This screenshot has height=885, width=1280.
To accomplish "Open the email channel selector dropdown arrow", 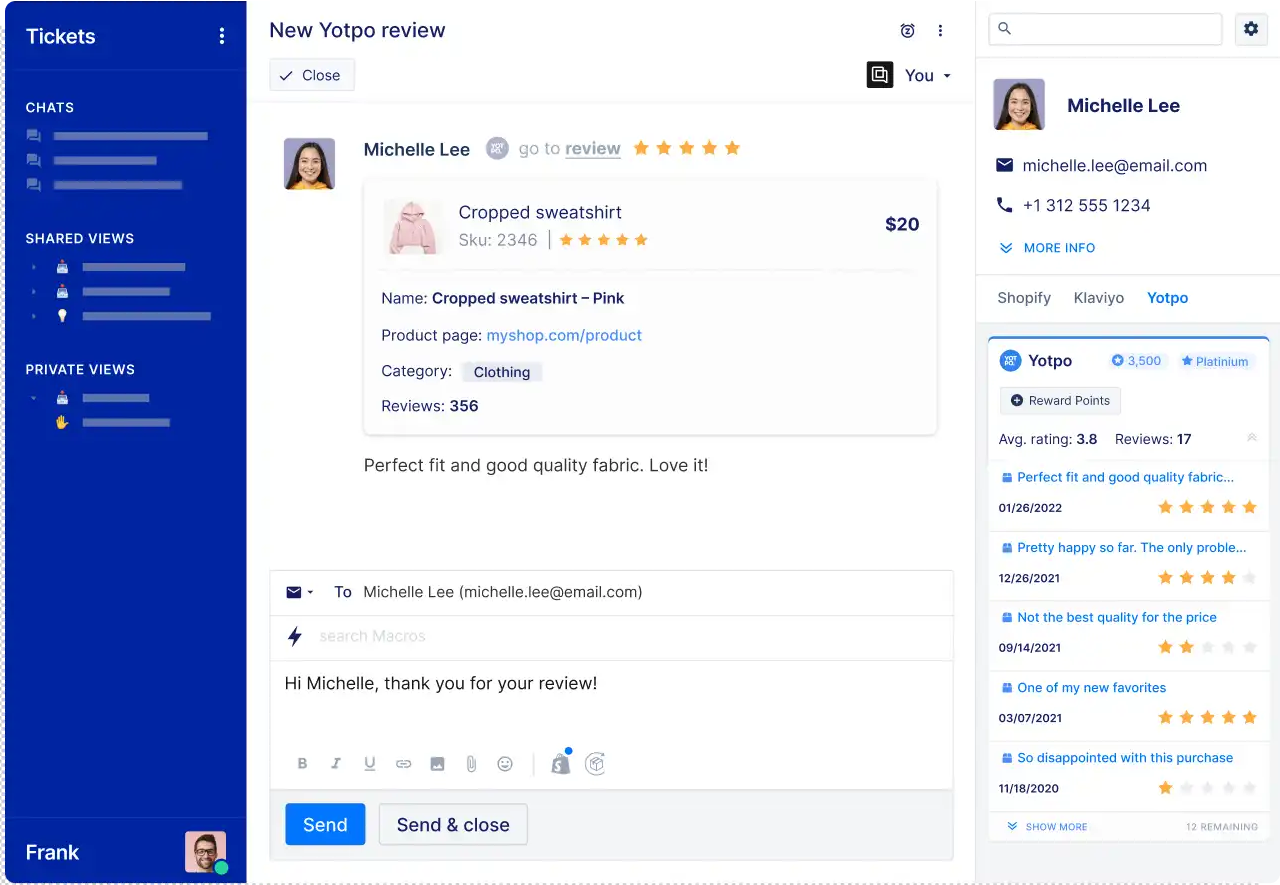I will (310, 592).
